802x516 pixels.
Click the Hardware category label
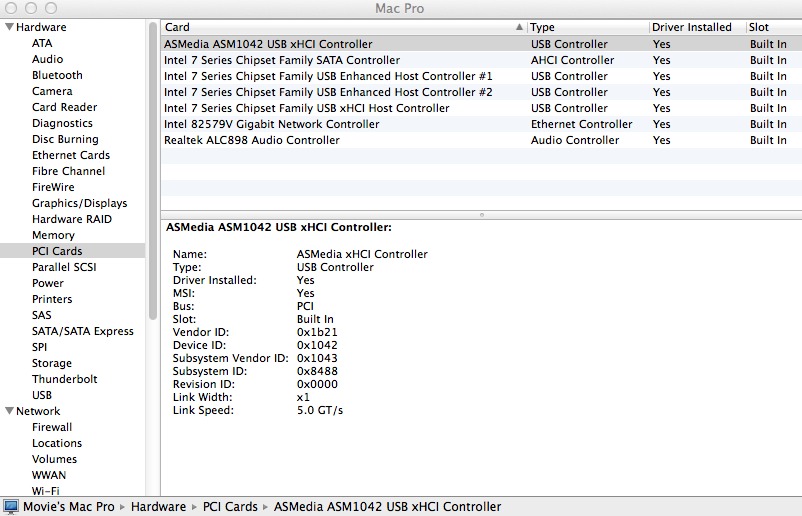point(41,27)
